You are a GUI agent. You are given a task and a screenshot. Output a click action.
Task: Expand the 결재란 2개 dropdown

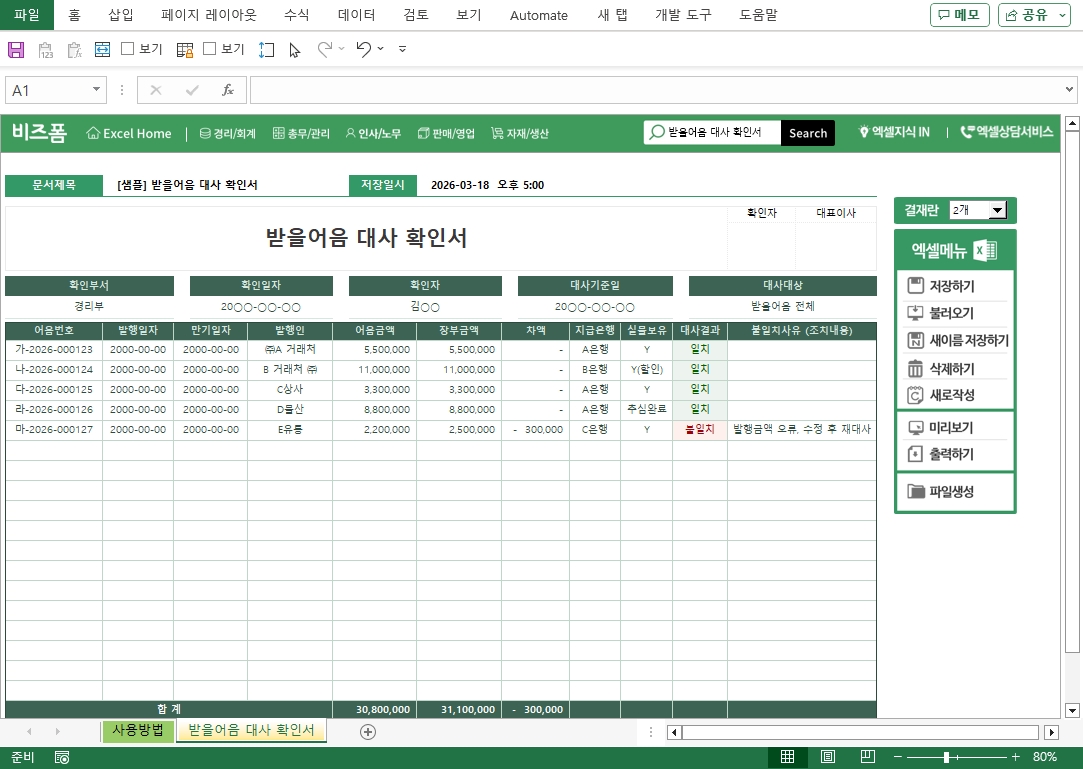996,210
